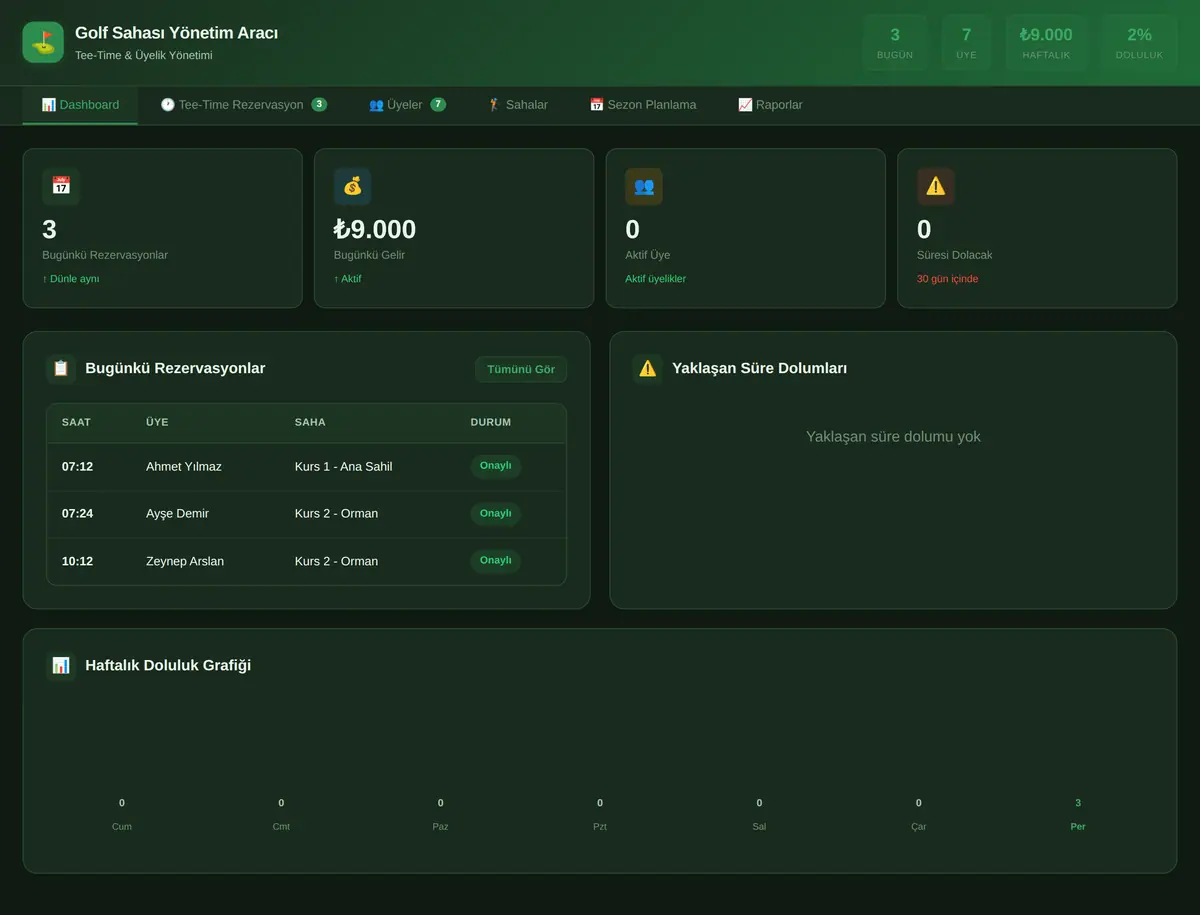Viewport: 1200px width, 915px height.
Task: Click the warning icon beside Yaklaşan Süre Dolumları
Action: [648, 368]
